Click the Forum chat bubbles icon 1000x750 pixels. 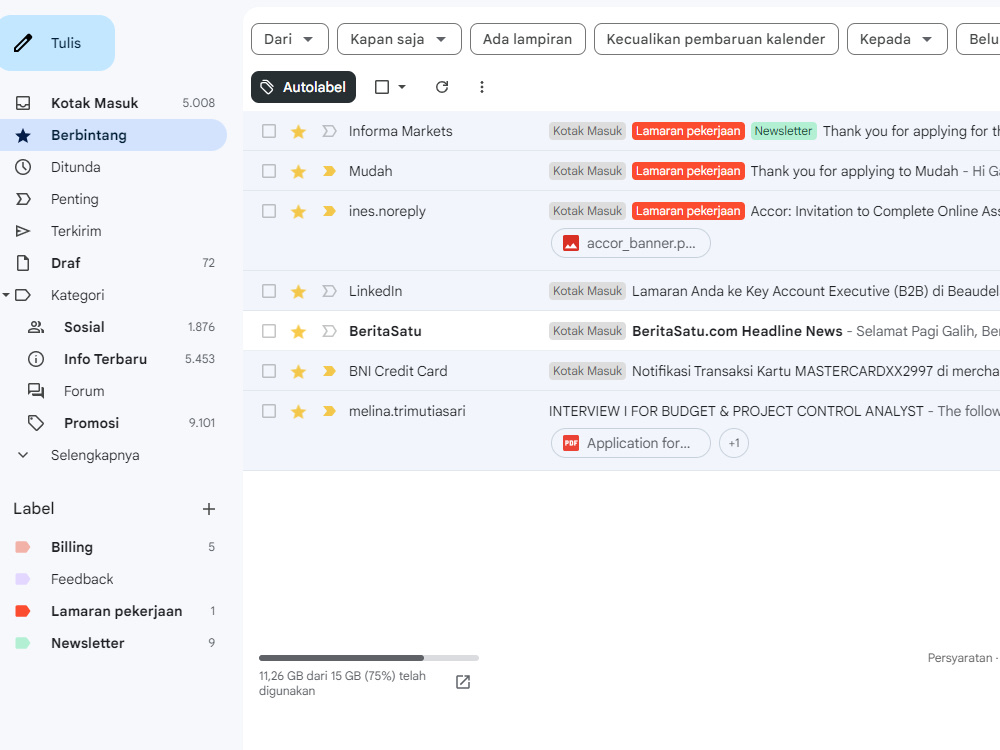pyautogui.click(x=36, y=391)
